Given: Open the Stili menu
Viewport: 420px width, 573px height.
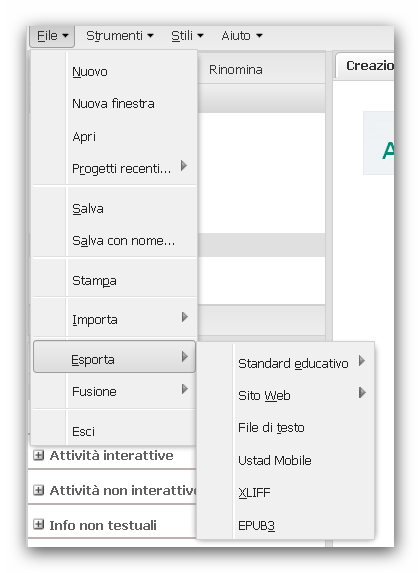Looking at the screenshot, I should [187, 36].
